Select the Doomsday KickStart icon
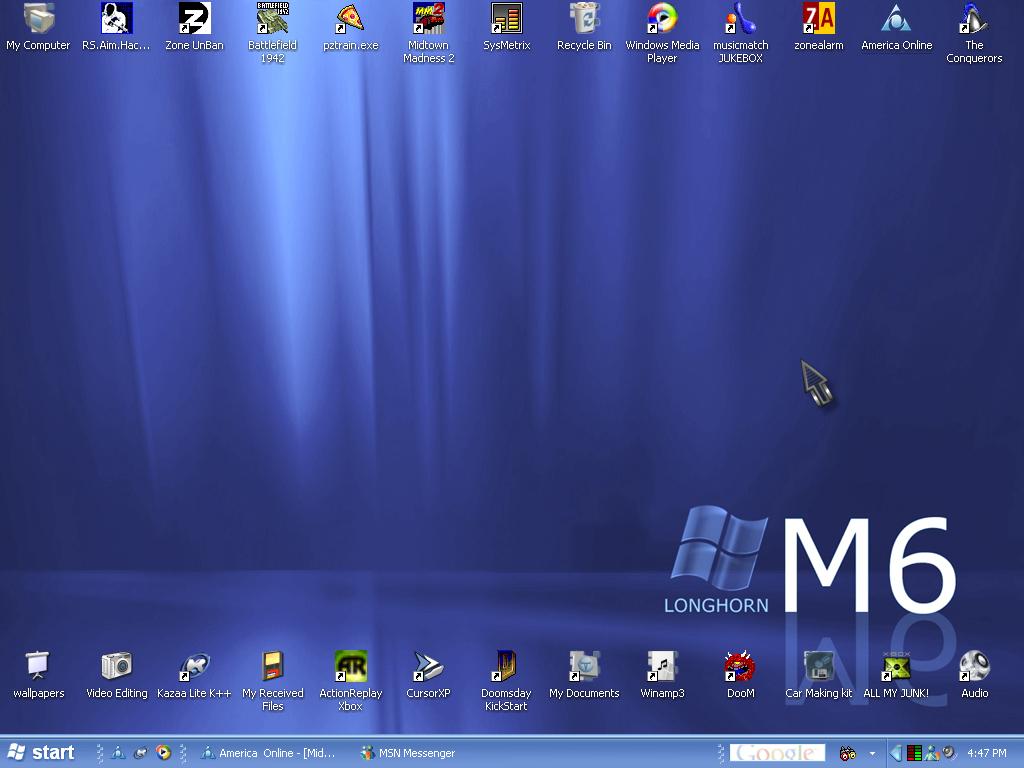The image size is (1024, 768). 506,667
